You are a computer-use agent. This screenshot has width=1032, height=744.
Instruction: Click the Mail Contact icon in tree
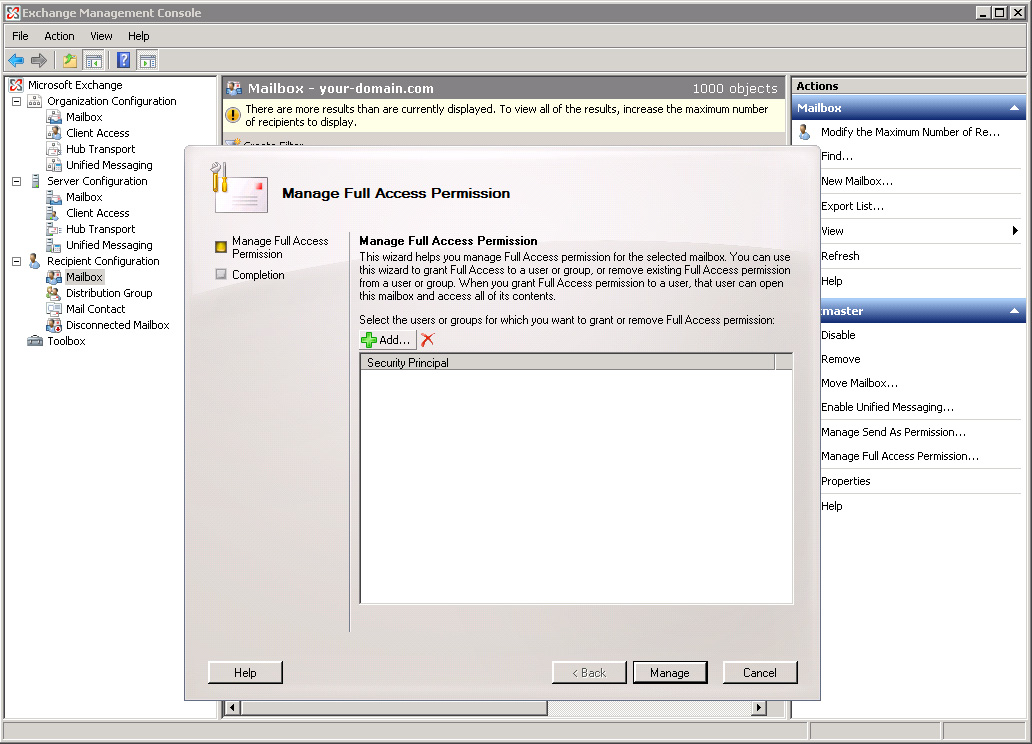(54, 309)
